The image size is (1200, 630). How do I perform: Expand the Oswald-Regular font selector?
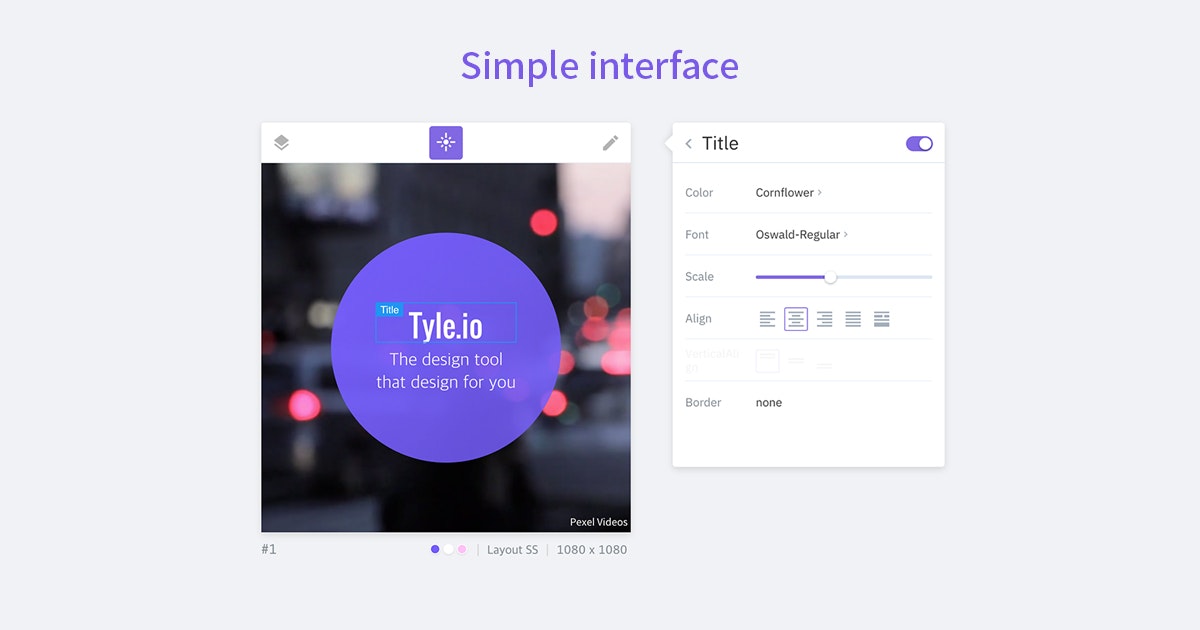tap(800, 234)
